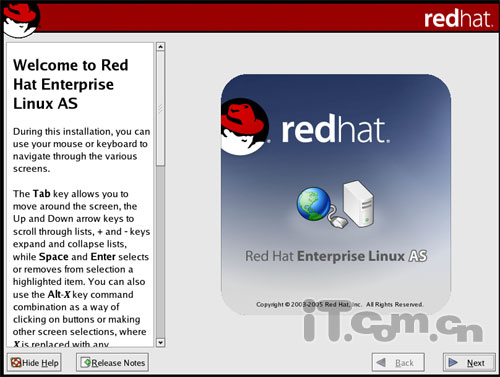Click 'During this installation, you can' text
500x377 pixels.
tap(81, 131)
